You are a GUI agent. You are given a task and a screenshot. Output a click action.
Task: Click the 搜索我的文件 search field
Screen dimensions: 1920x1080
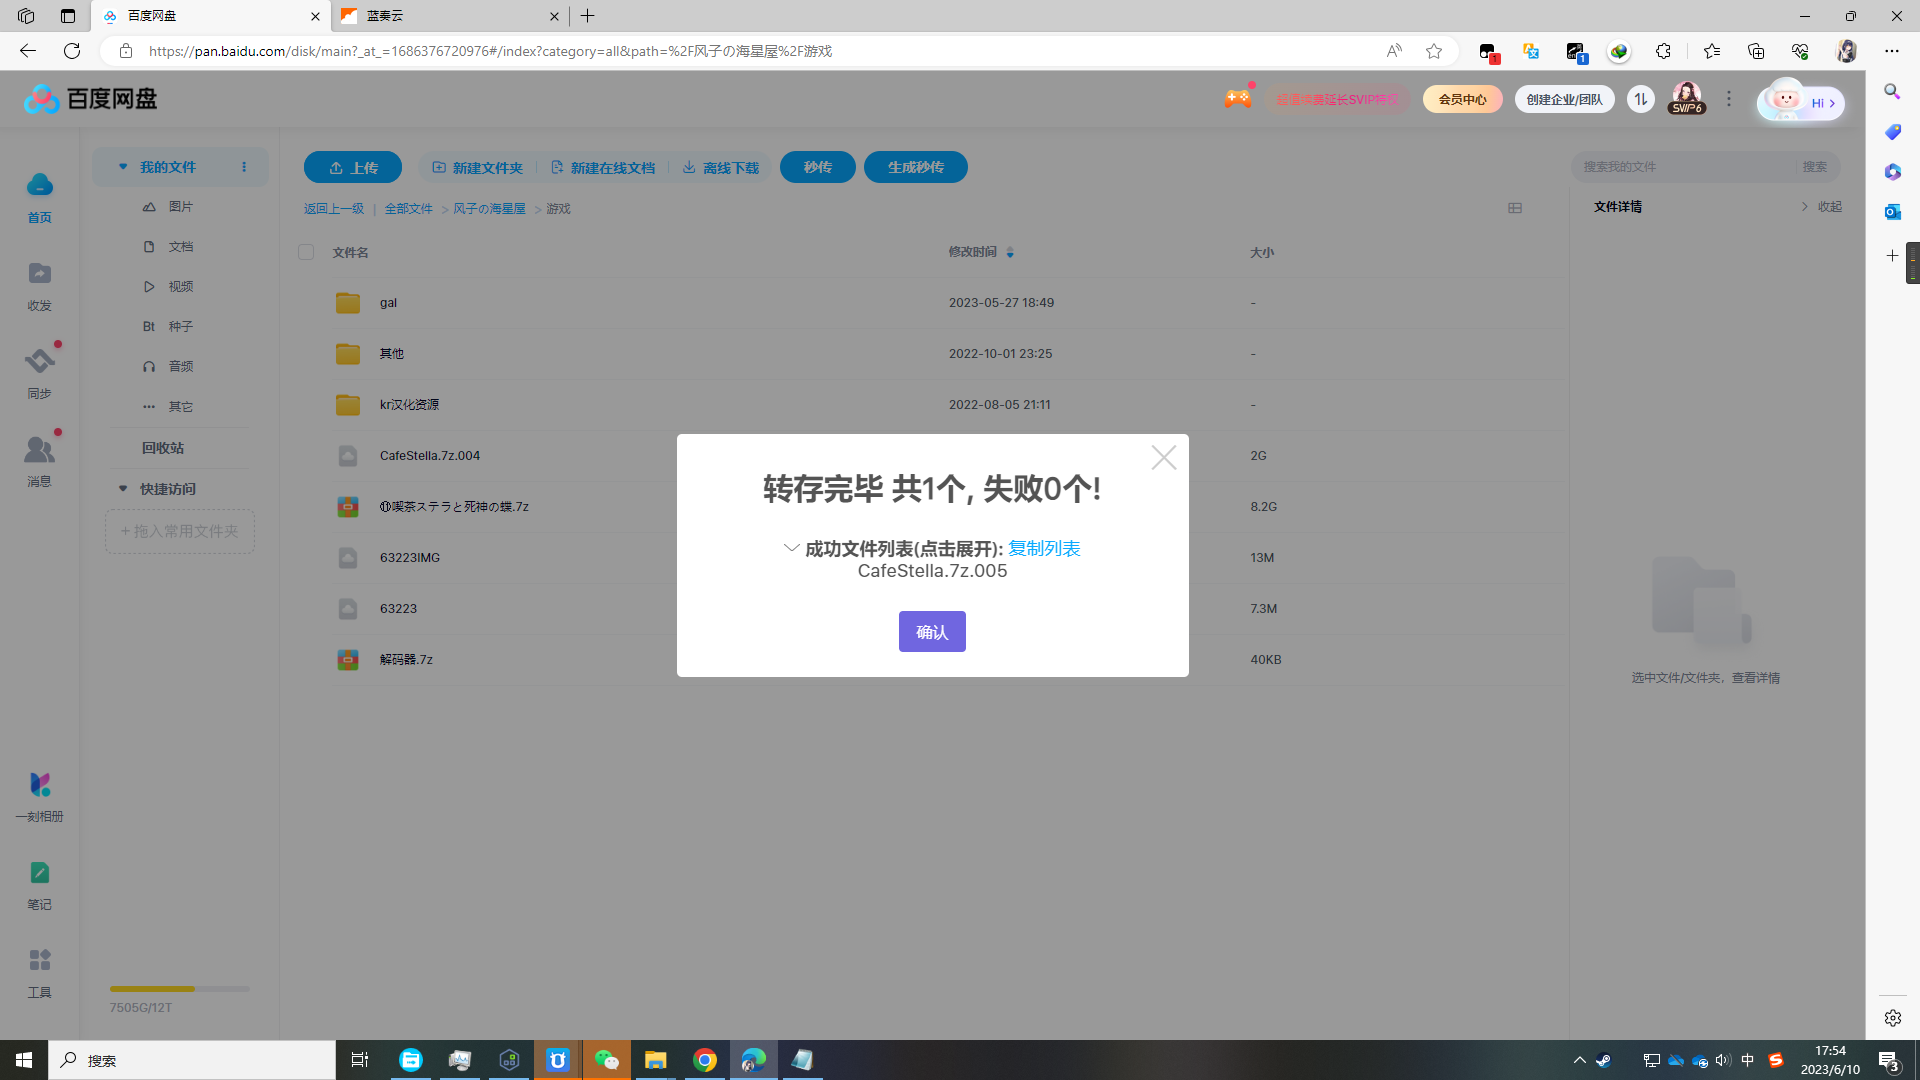(1683, 167)
